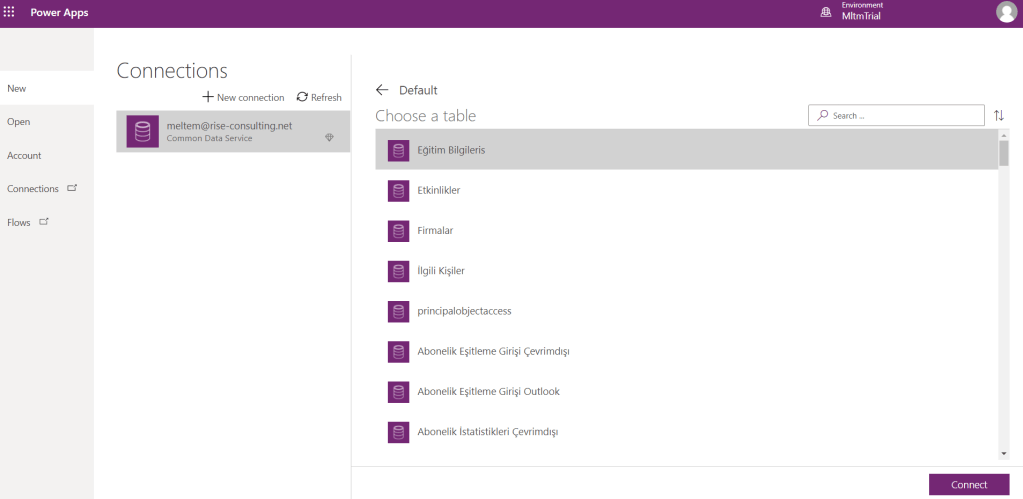This screenshot has height=499, width=1023.
Task: Click the back arrow next to Default
Action: (382, 90)
